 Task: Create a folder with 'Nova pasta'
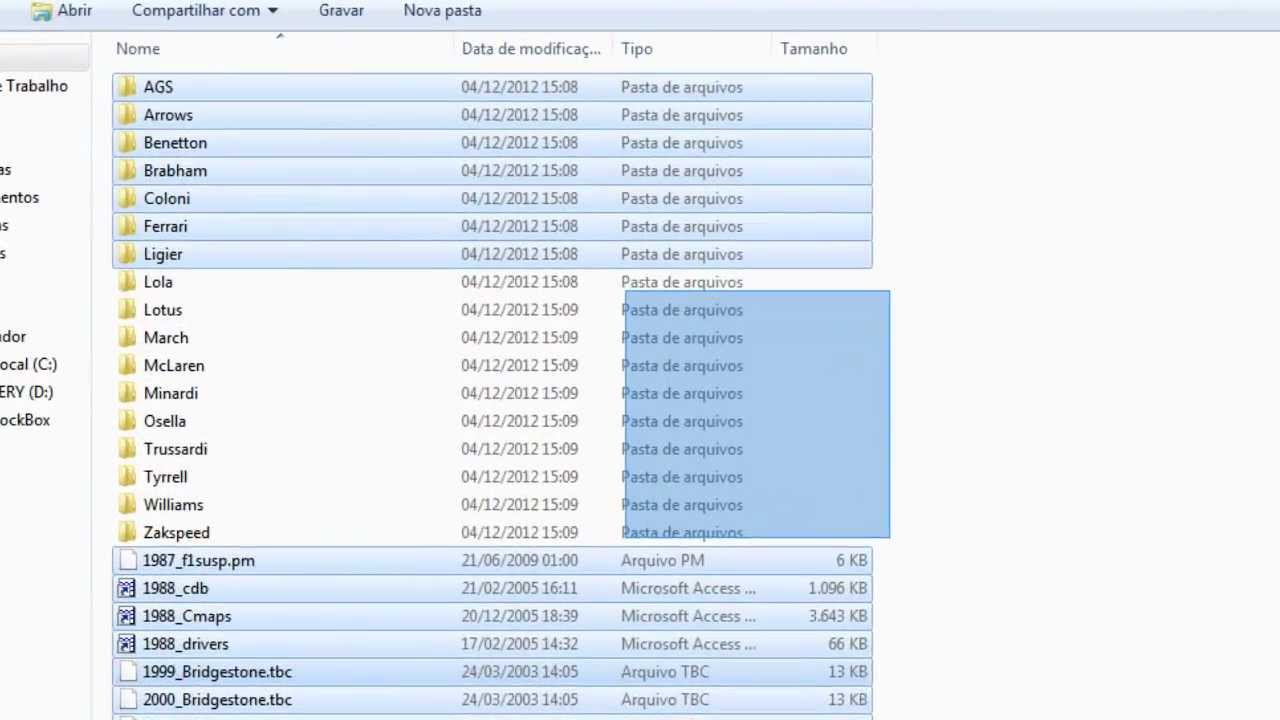tap(443, 10)
